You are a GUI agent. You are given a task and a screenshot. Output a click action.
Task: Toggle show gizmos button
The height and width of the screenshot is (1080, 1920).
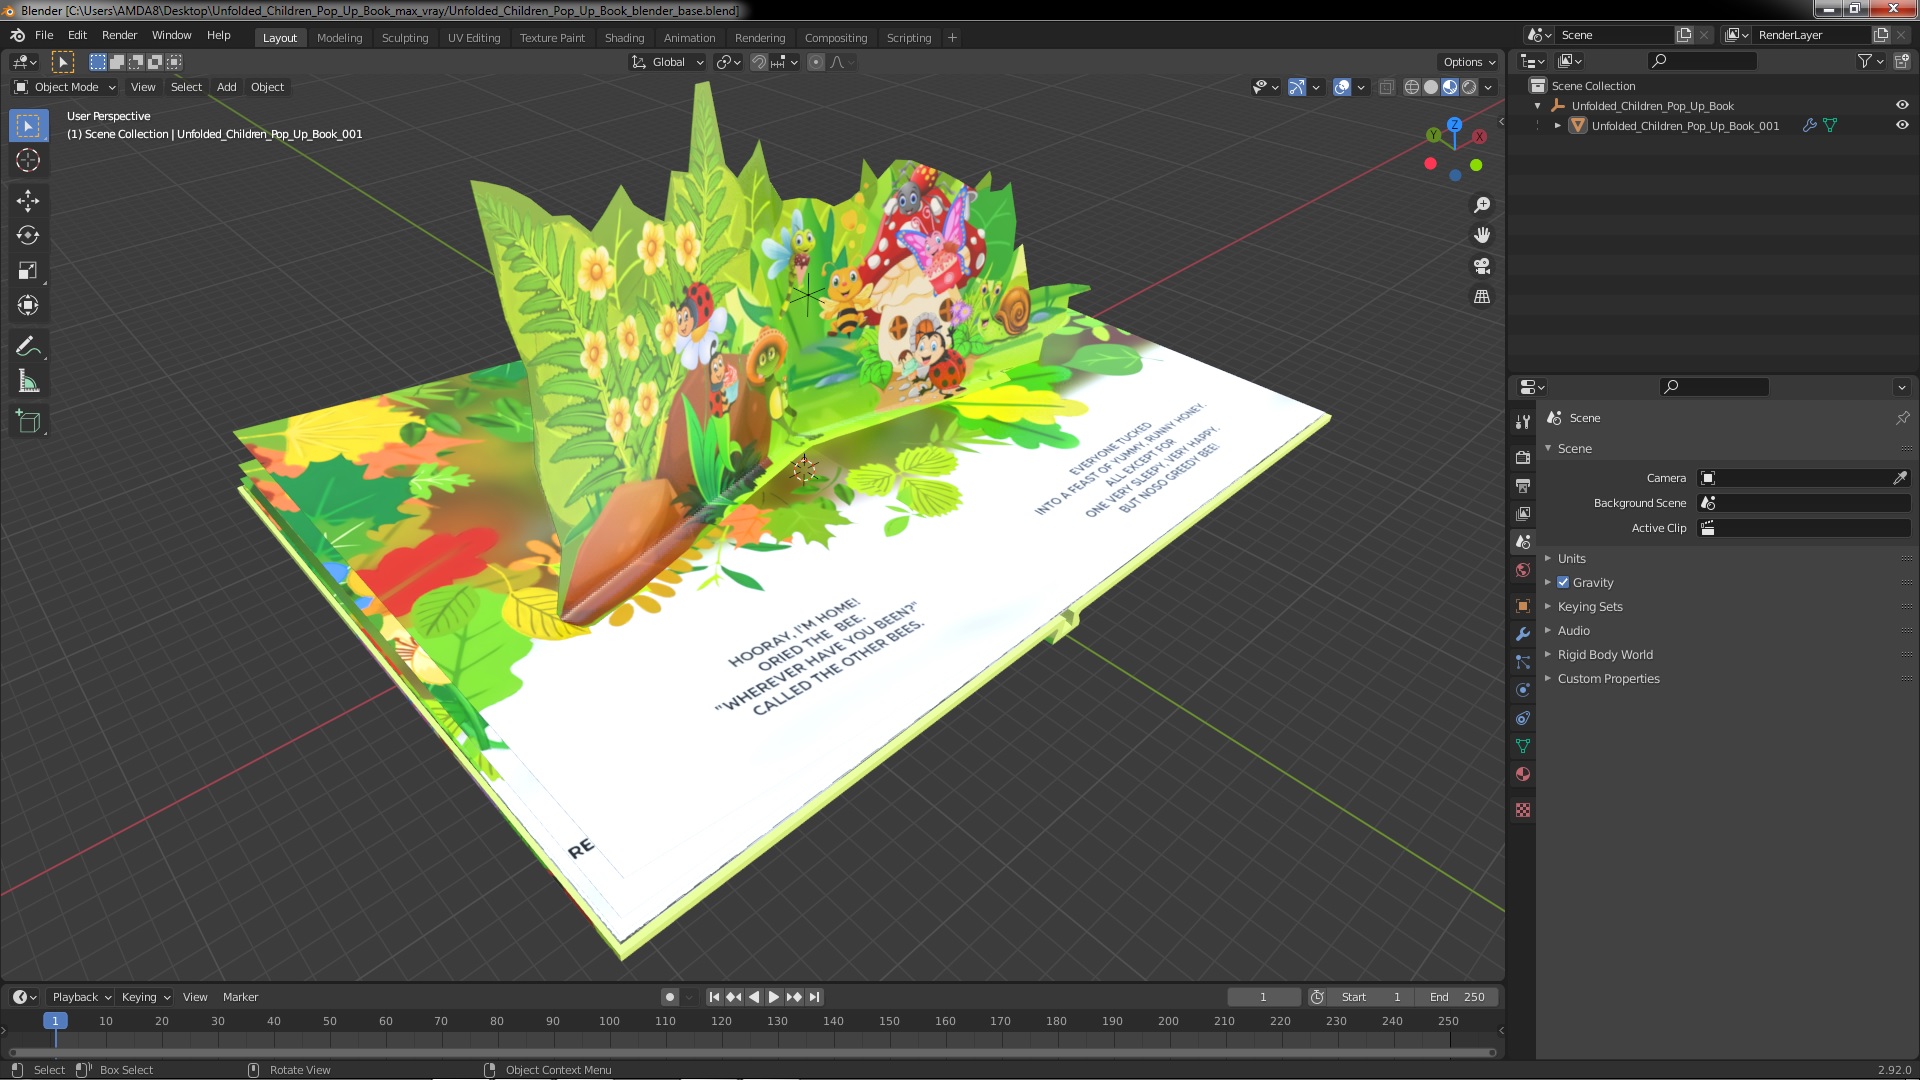pyautogui.click(x=1297, y=87)
